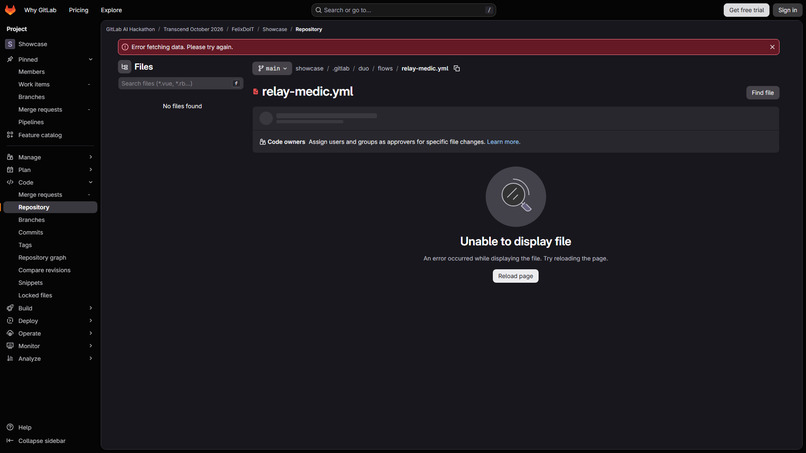Expand the Plan section chevron
This screenshot has width=806, height=453.
pyautogui.click(x=90, y=170)
